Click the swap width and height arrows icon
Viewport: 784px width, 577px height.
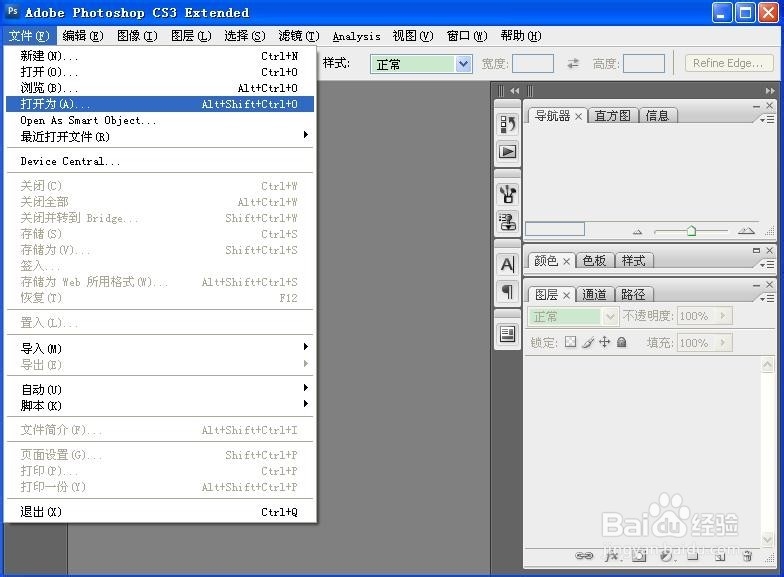click(x=573, y=64)
